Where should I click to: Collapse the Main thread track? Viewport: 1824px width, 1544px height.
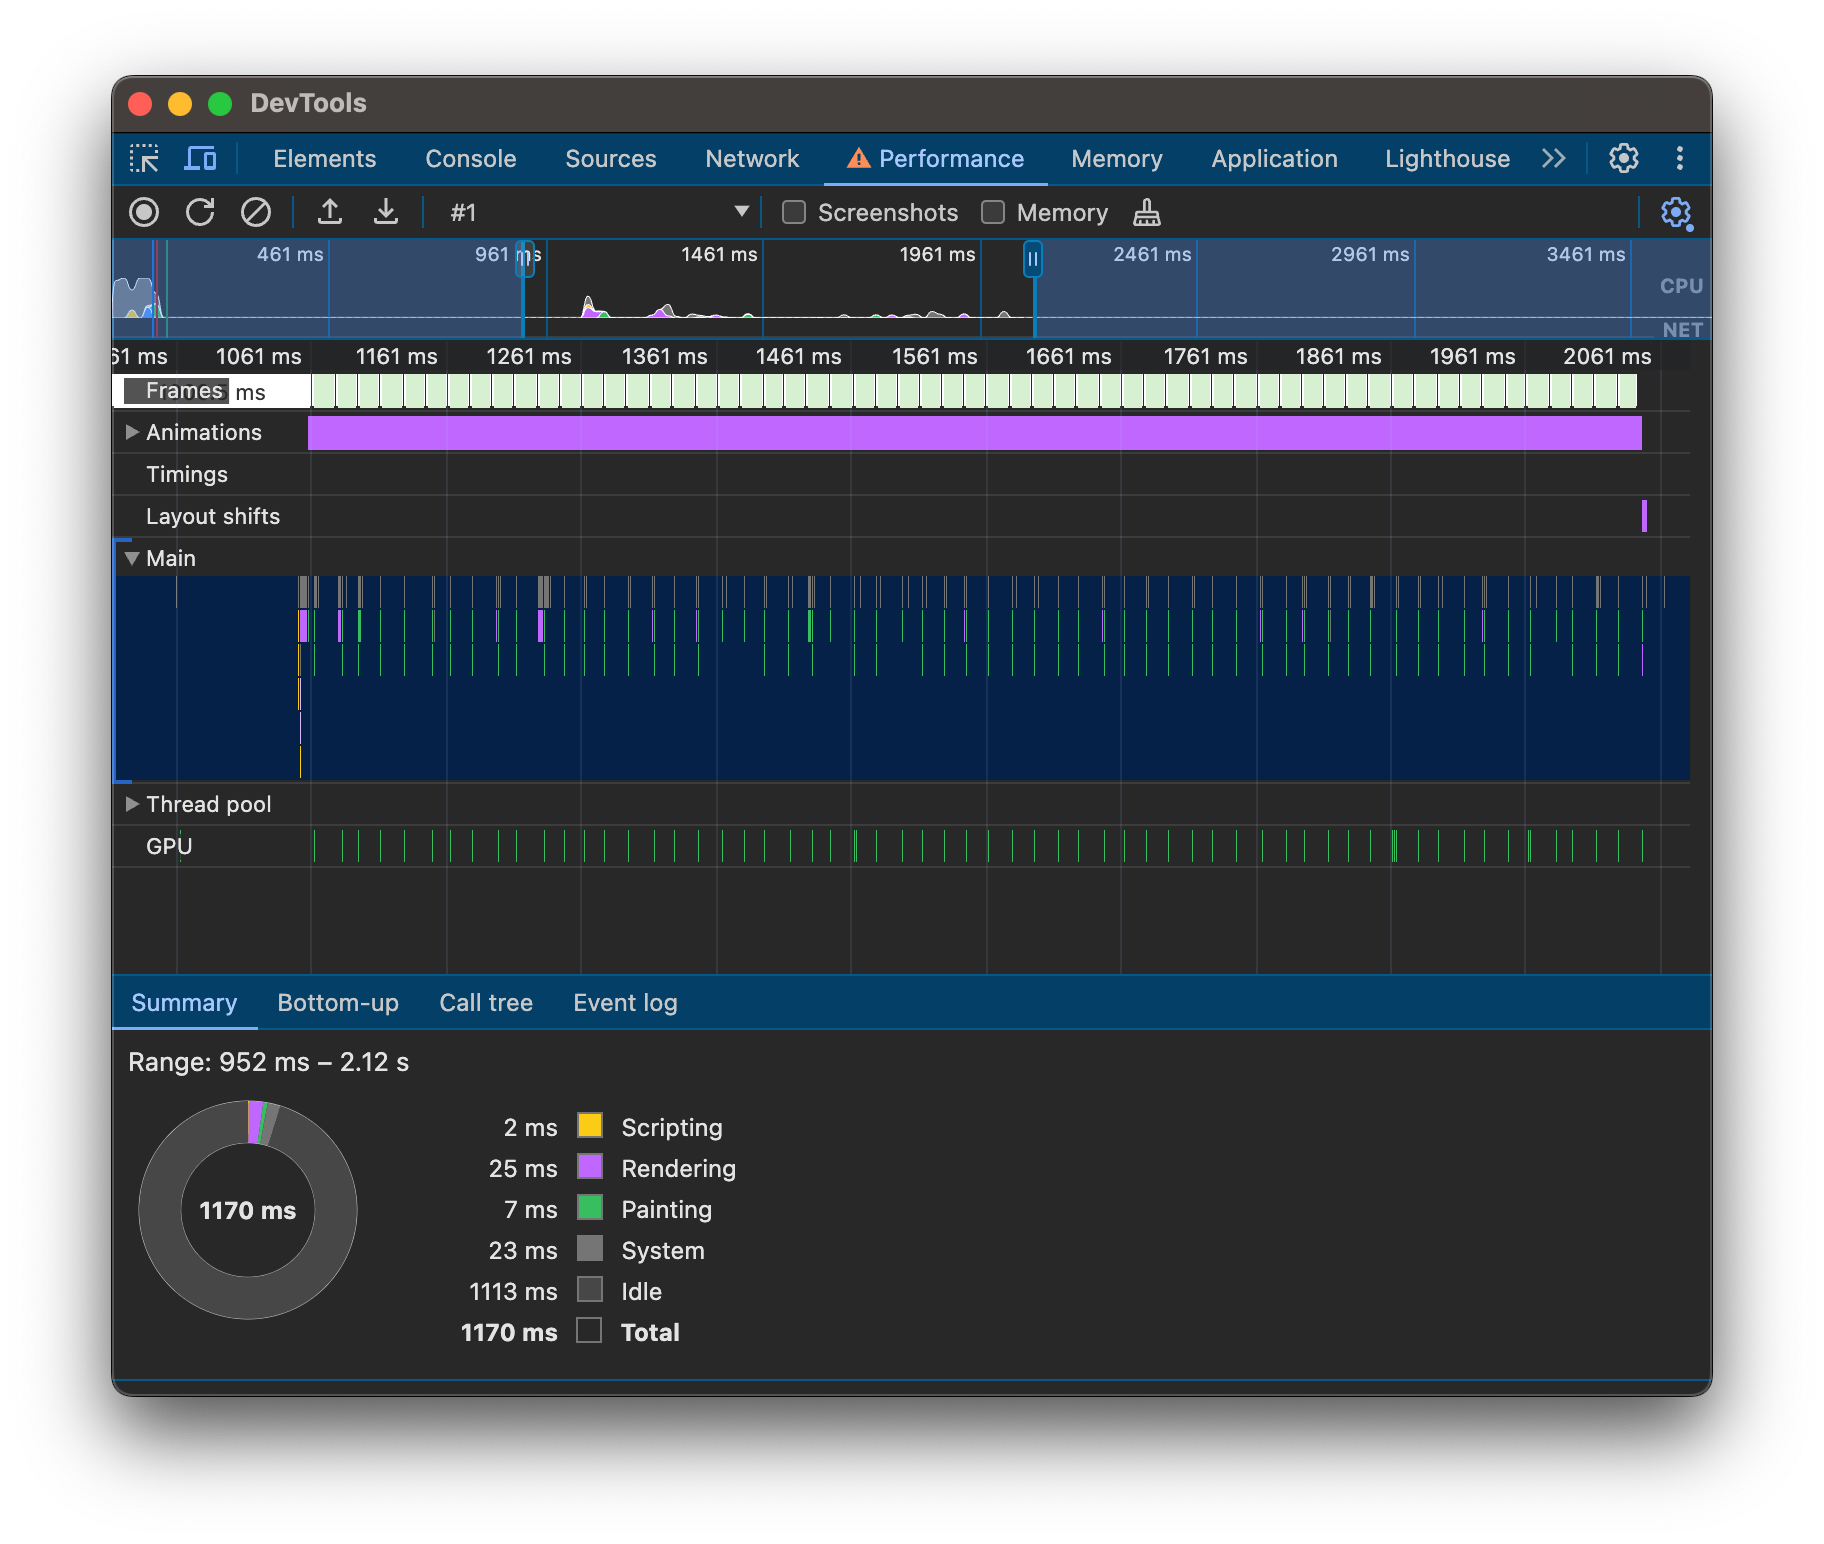[132, 558]
